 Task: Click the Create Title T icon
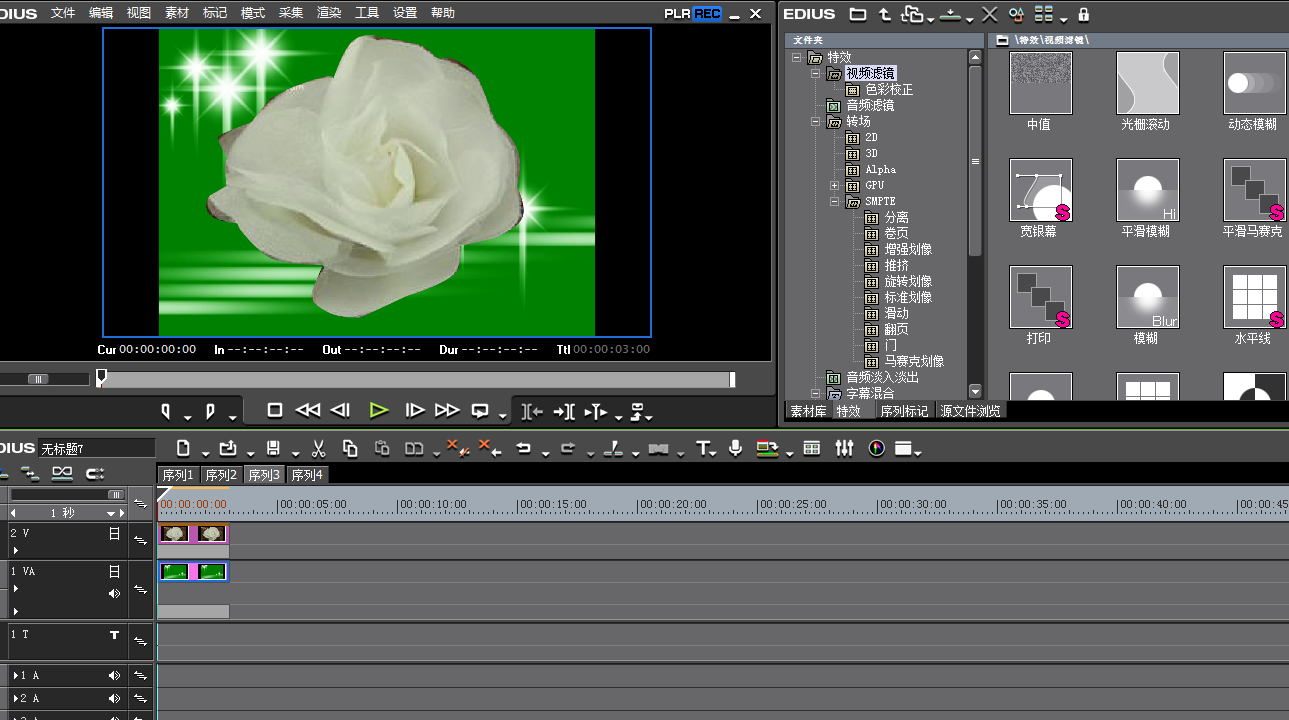tap(703, 449)
